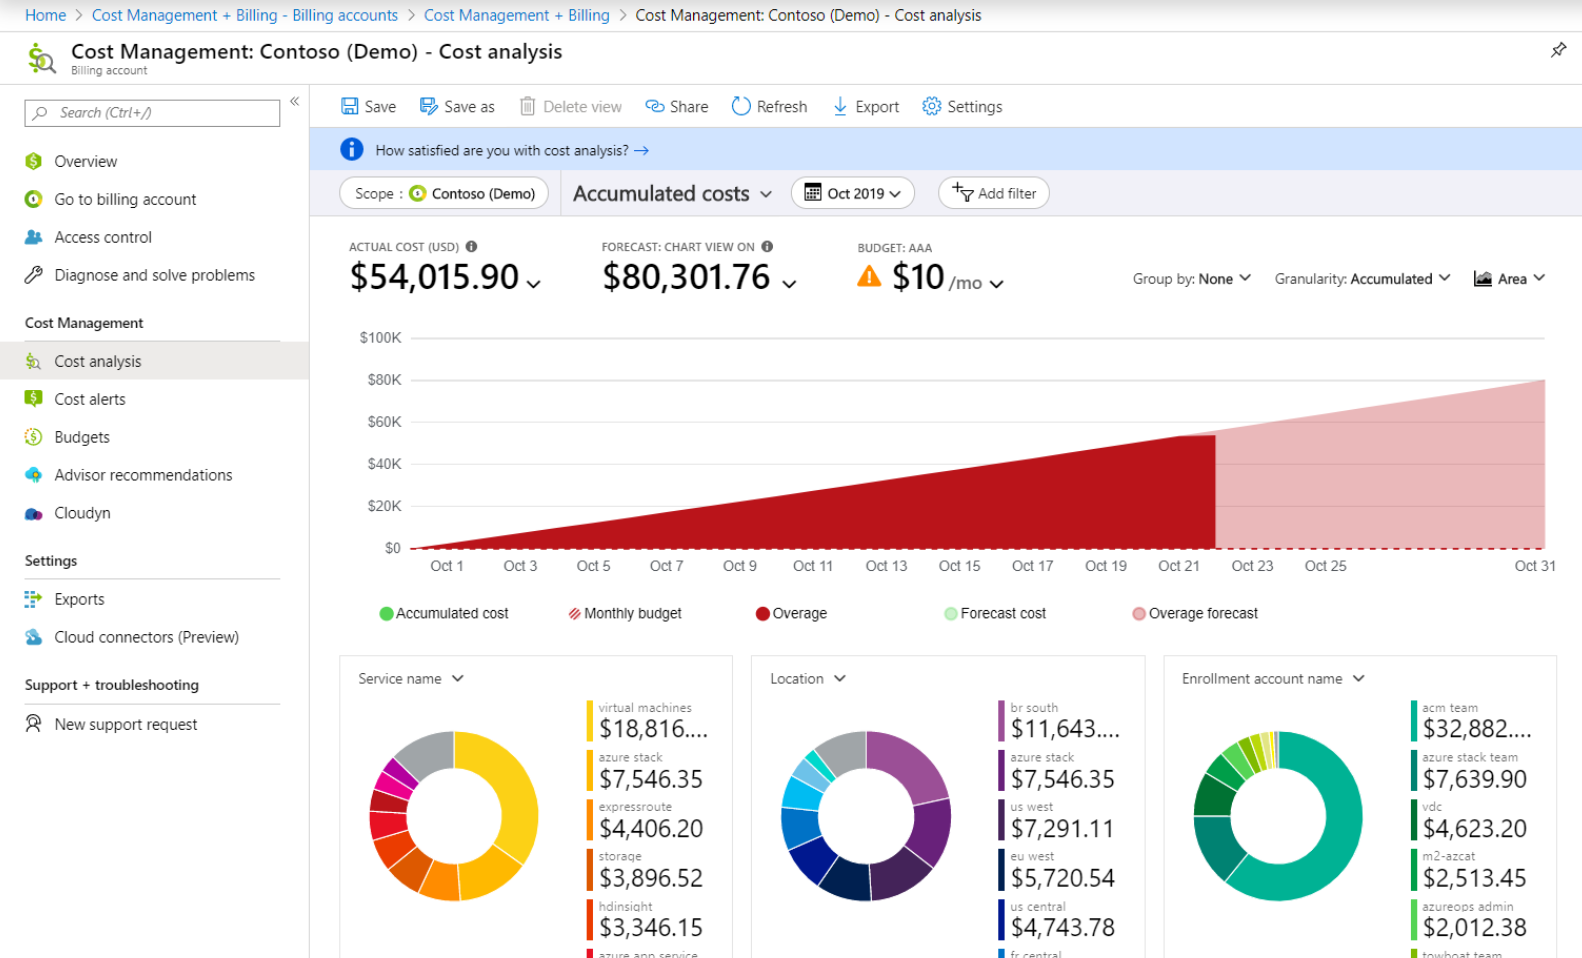
Task: Click the Export download icon
Action: tap(840, 107)
